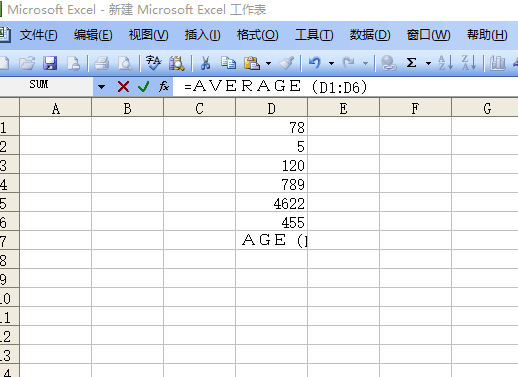Click the Insert Hyperlink icon

(389, 63)
